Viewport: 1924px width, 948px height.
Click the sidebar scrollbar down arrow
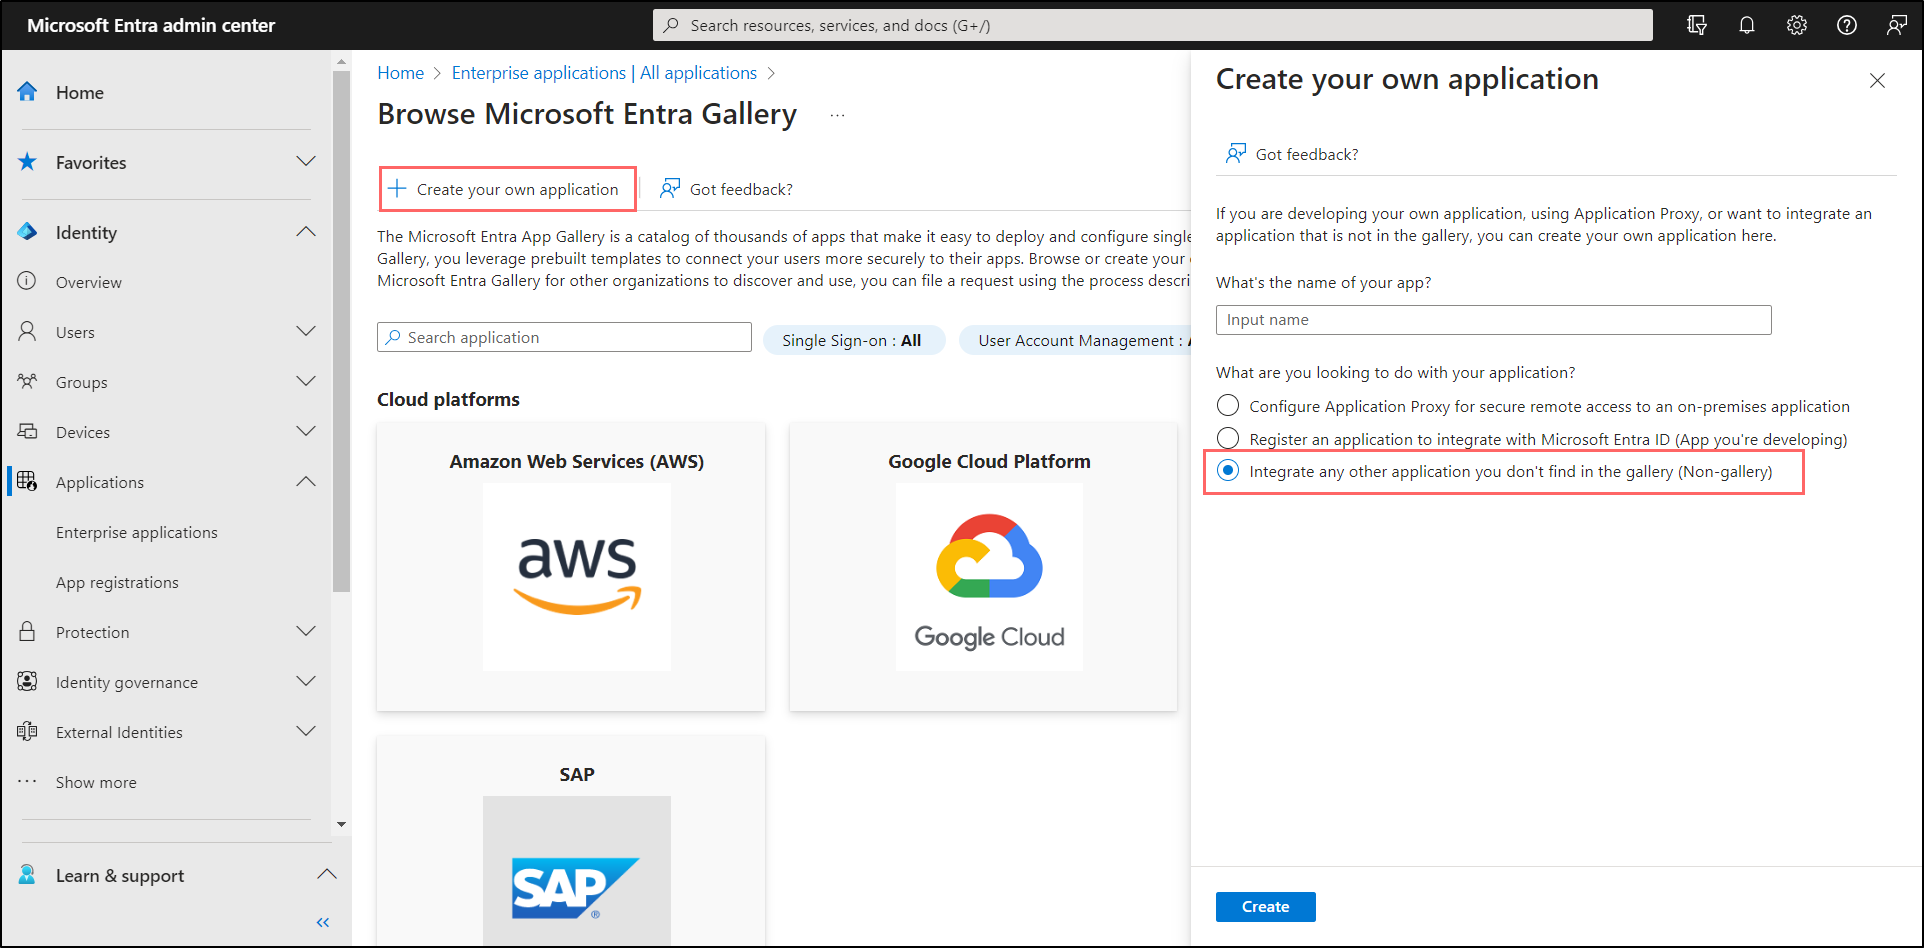tap(341, 825)
